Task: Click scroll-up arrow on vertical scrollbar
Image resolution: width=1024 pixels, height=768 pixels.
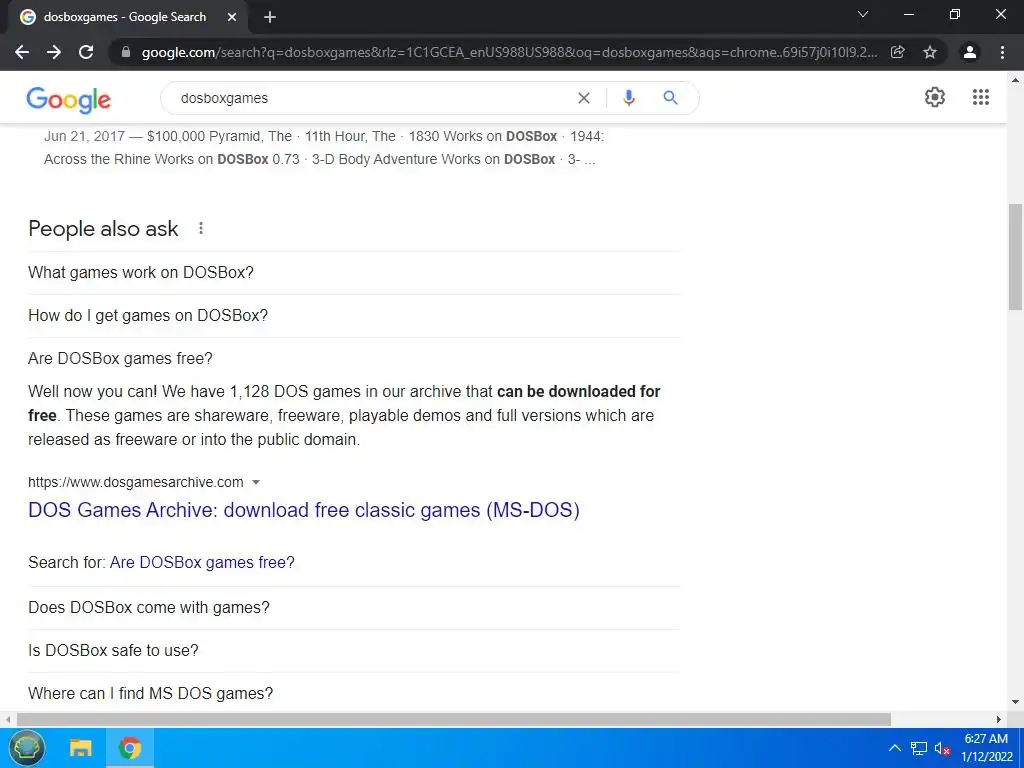Action: [1015, 81]
